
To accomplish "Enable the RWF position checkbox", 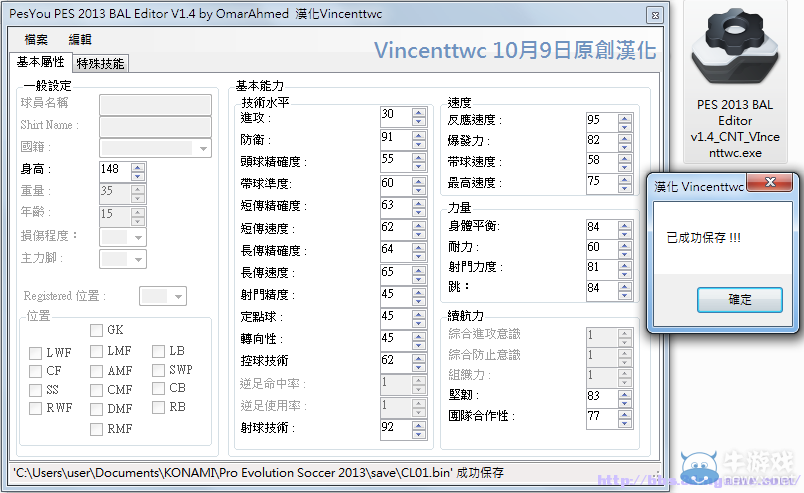I will 35,408.
